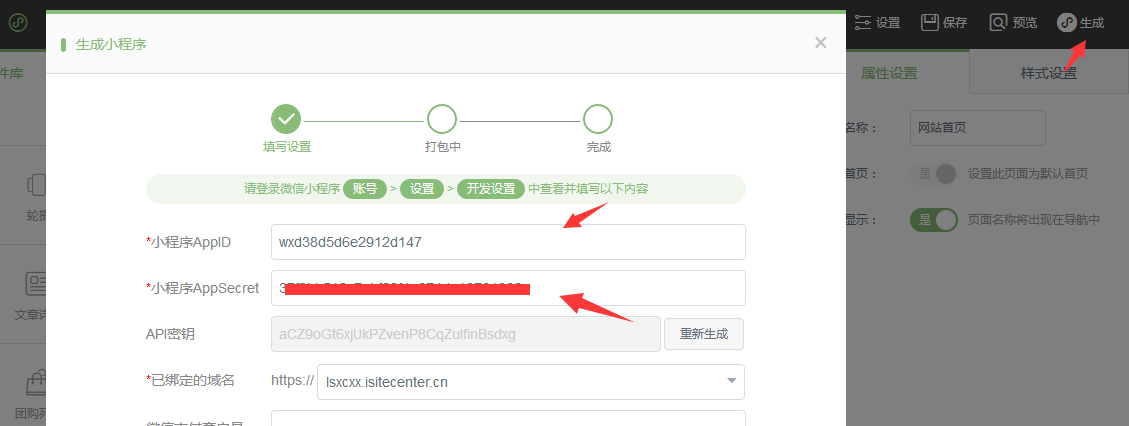Focus the 小程序AppID input field
The image size is (1129, 426).
[x=508, y=242]
